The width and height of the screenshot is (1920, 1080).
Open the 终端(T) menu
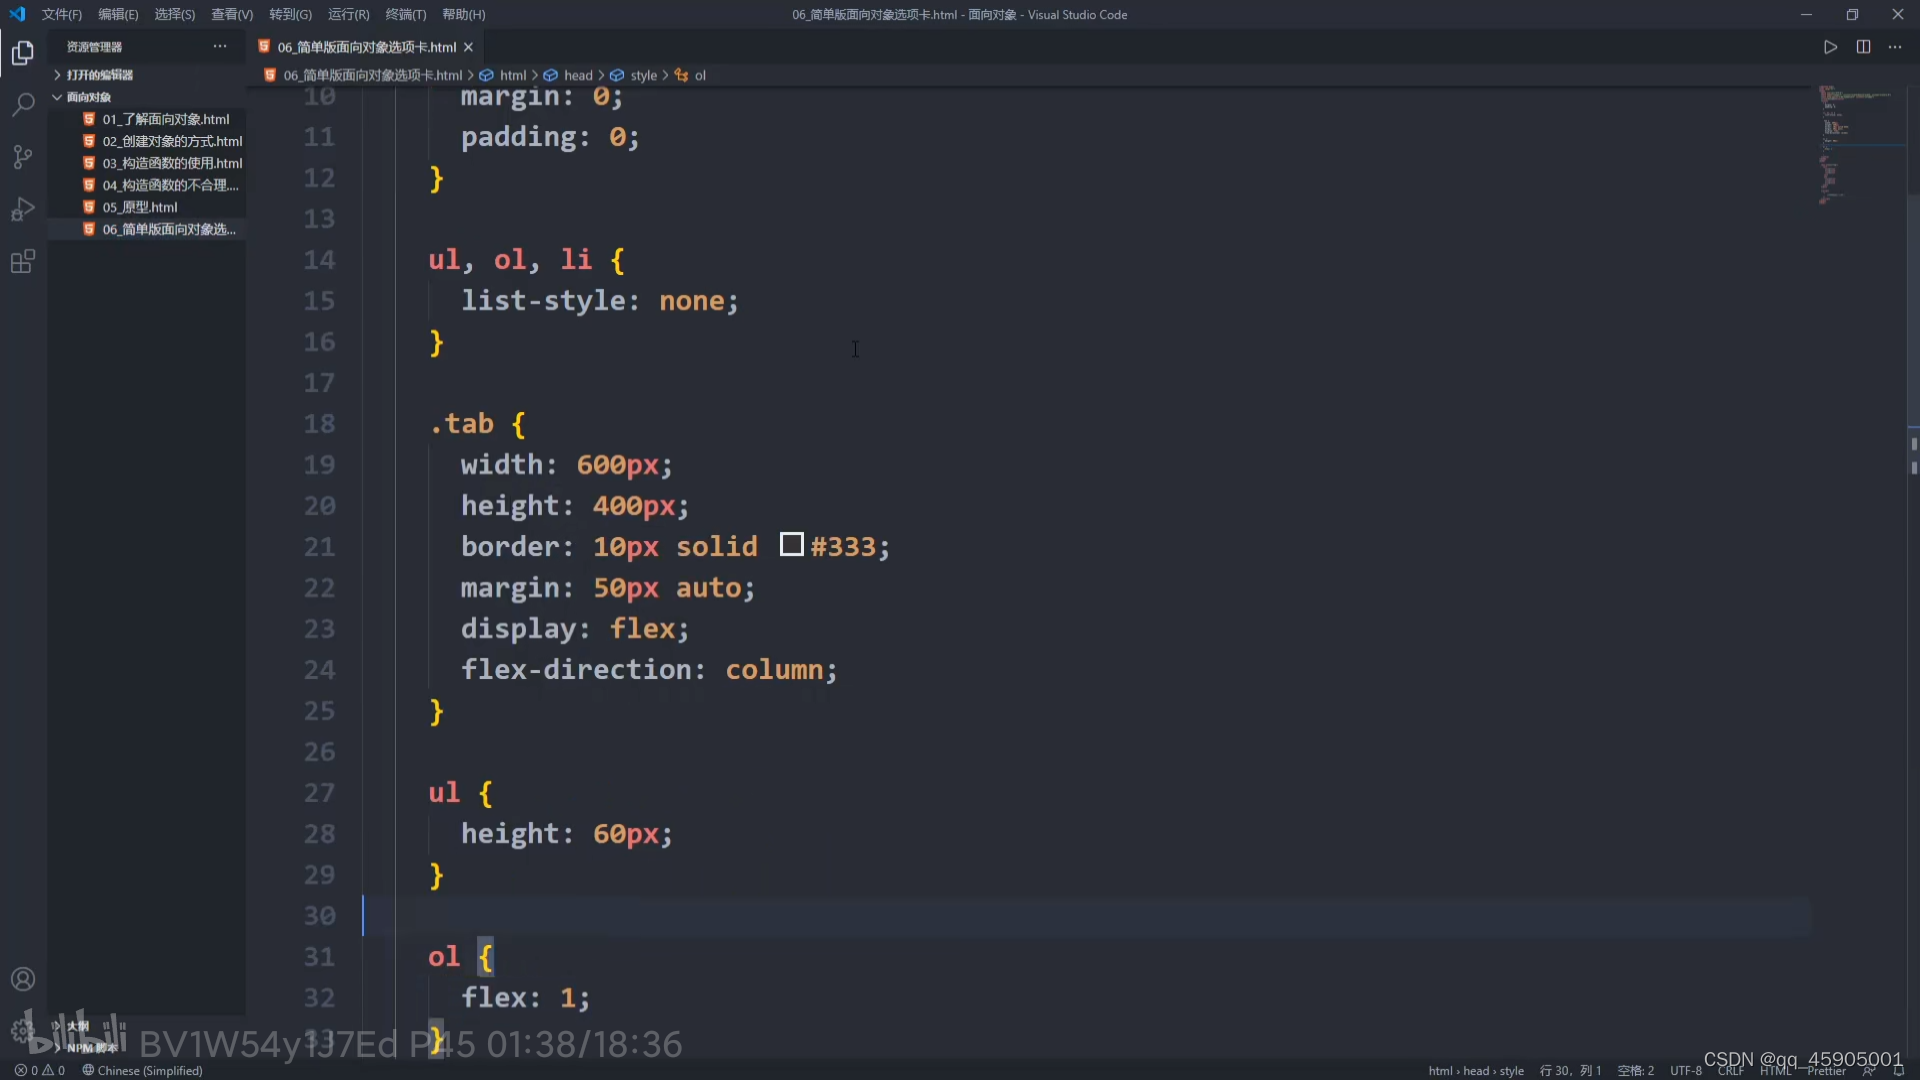[x=405, y=15]
